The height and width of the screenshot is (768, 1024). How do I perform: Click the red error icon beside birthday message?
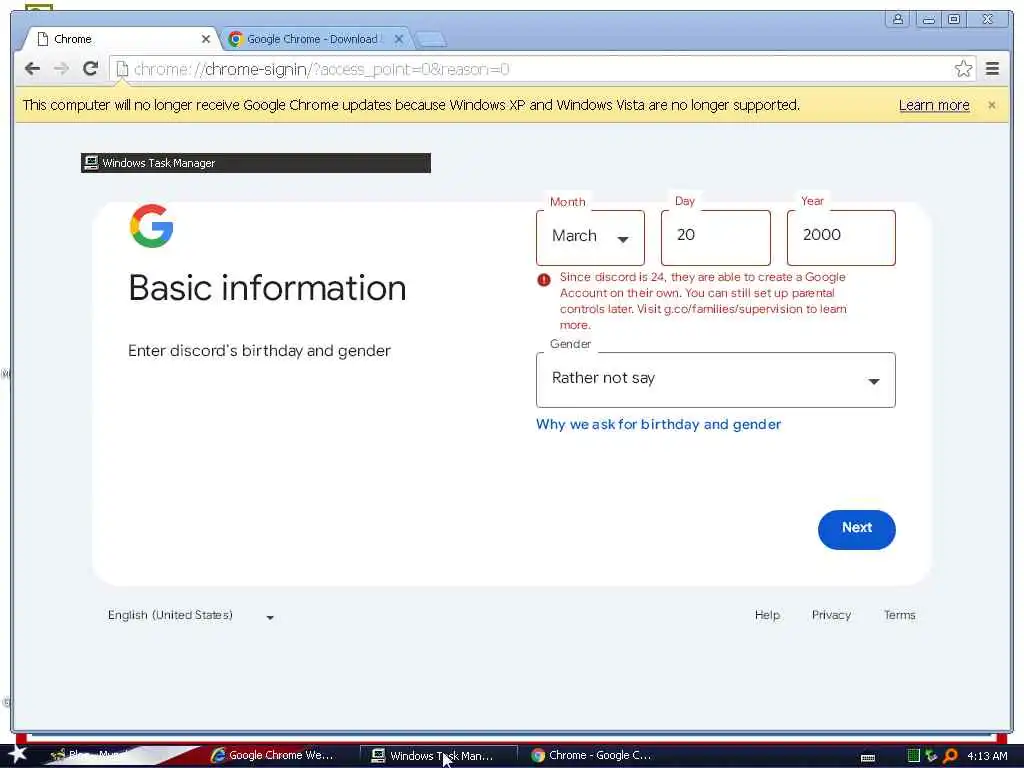pyautogui.click(x=543, y=280)
